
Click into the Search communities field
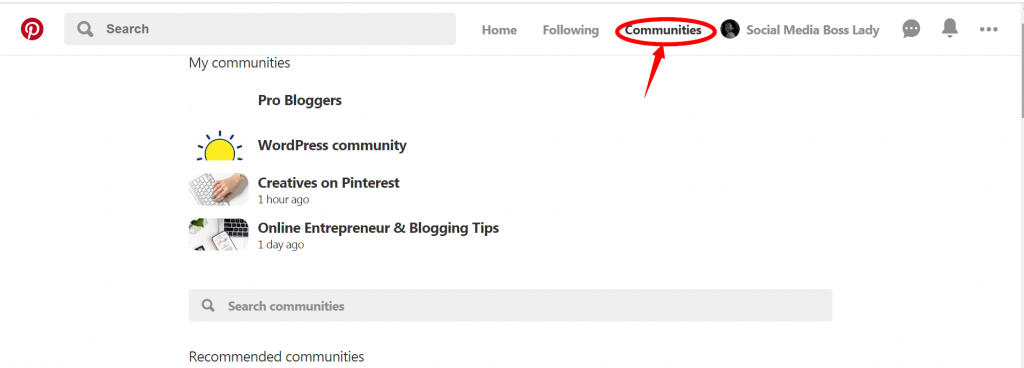click(510, 305)
